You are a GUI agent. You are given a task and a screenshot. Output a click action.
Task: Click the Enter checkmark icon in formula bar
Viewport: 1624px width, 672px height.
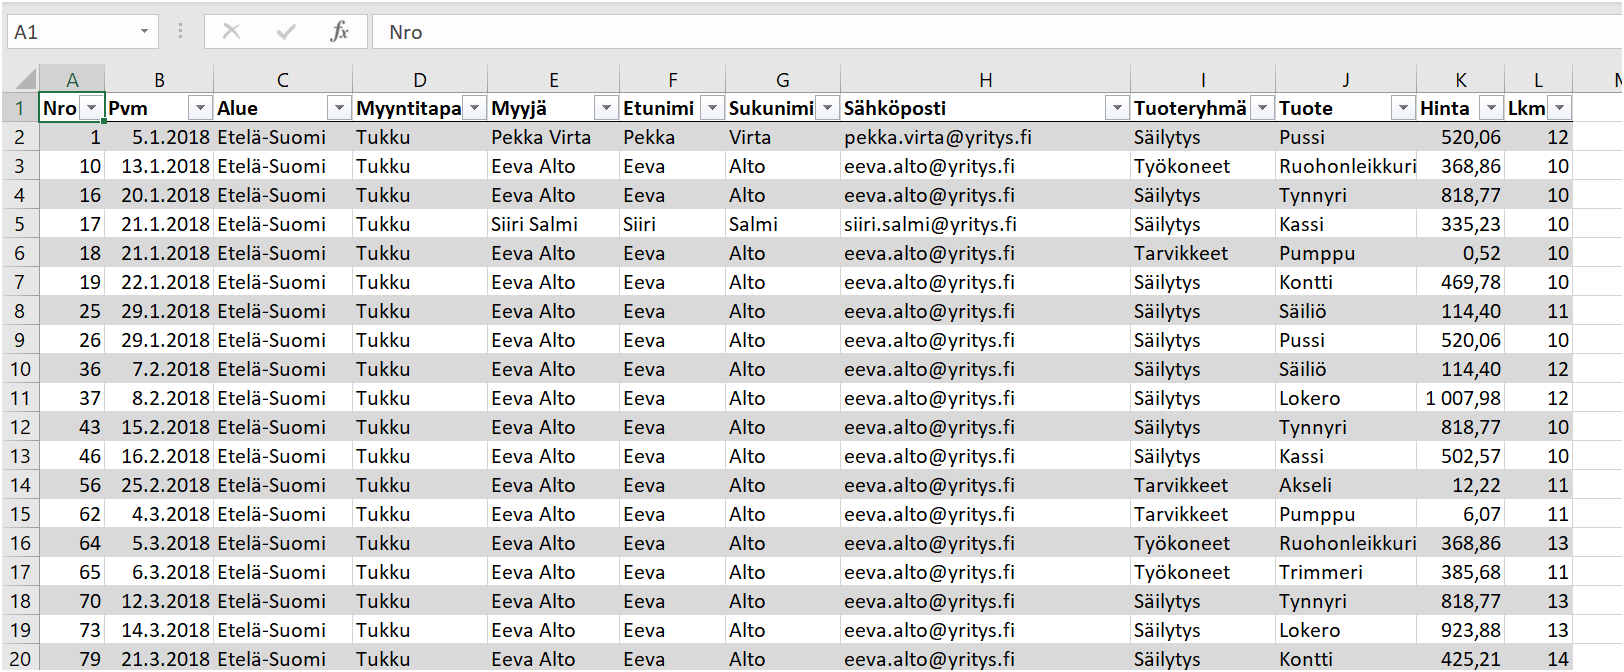tap(286, 32)
